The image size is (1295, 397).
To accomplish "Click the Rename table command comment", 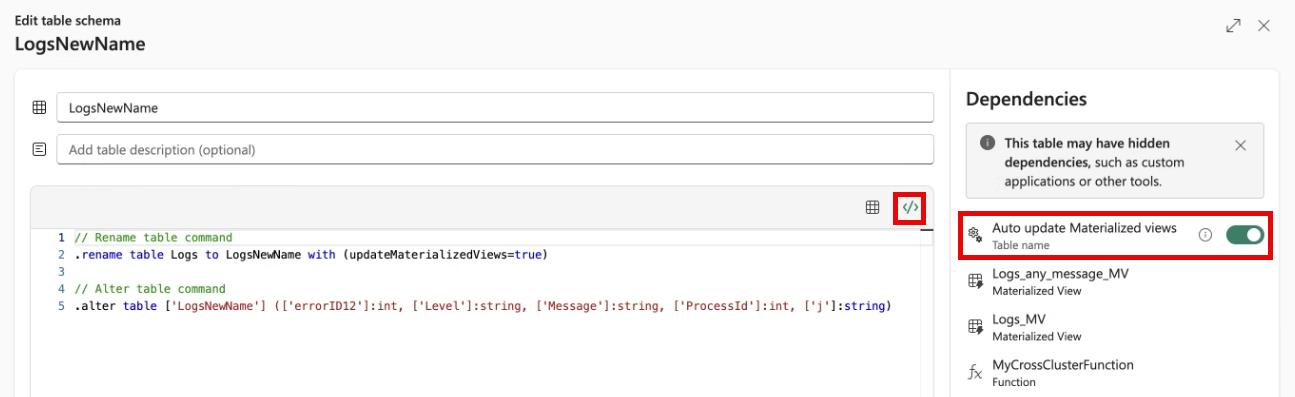I will pos(153,238).
